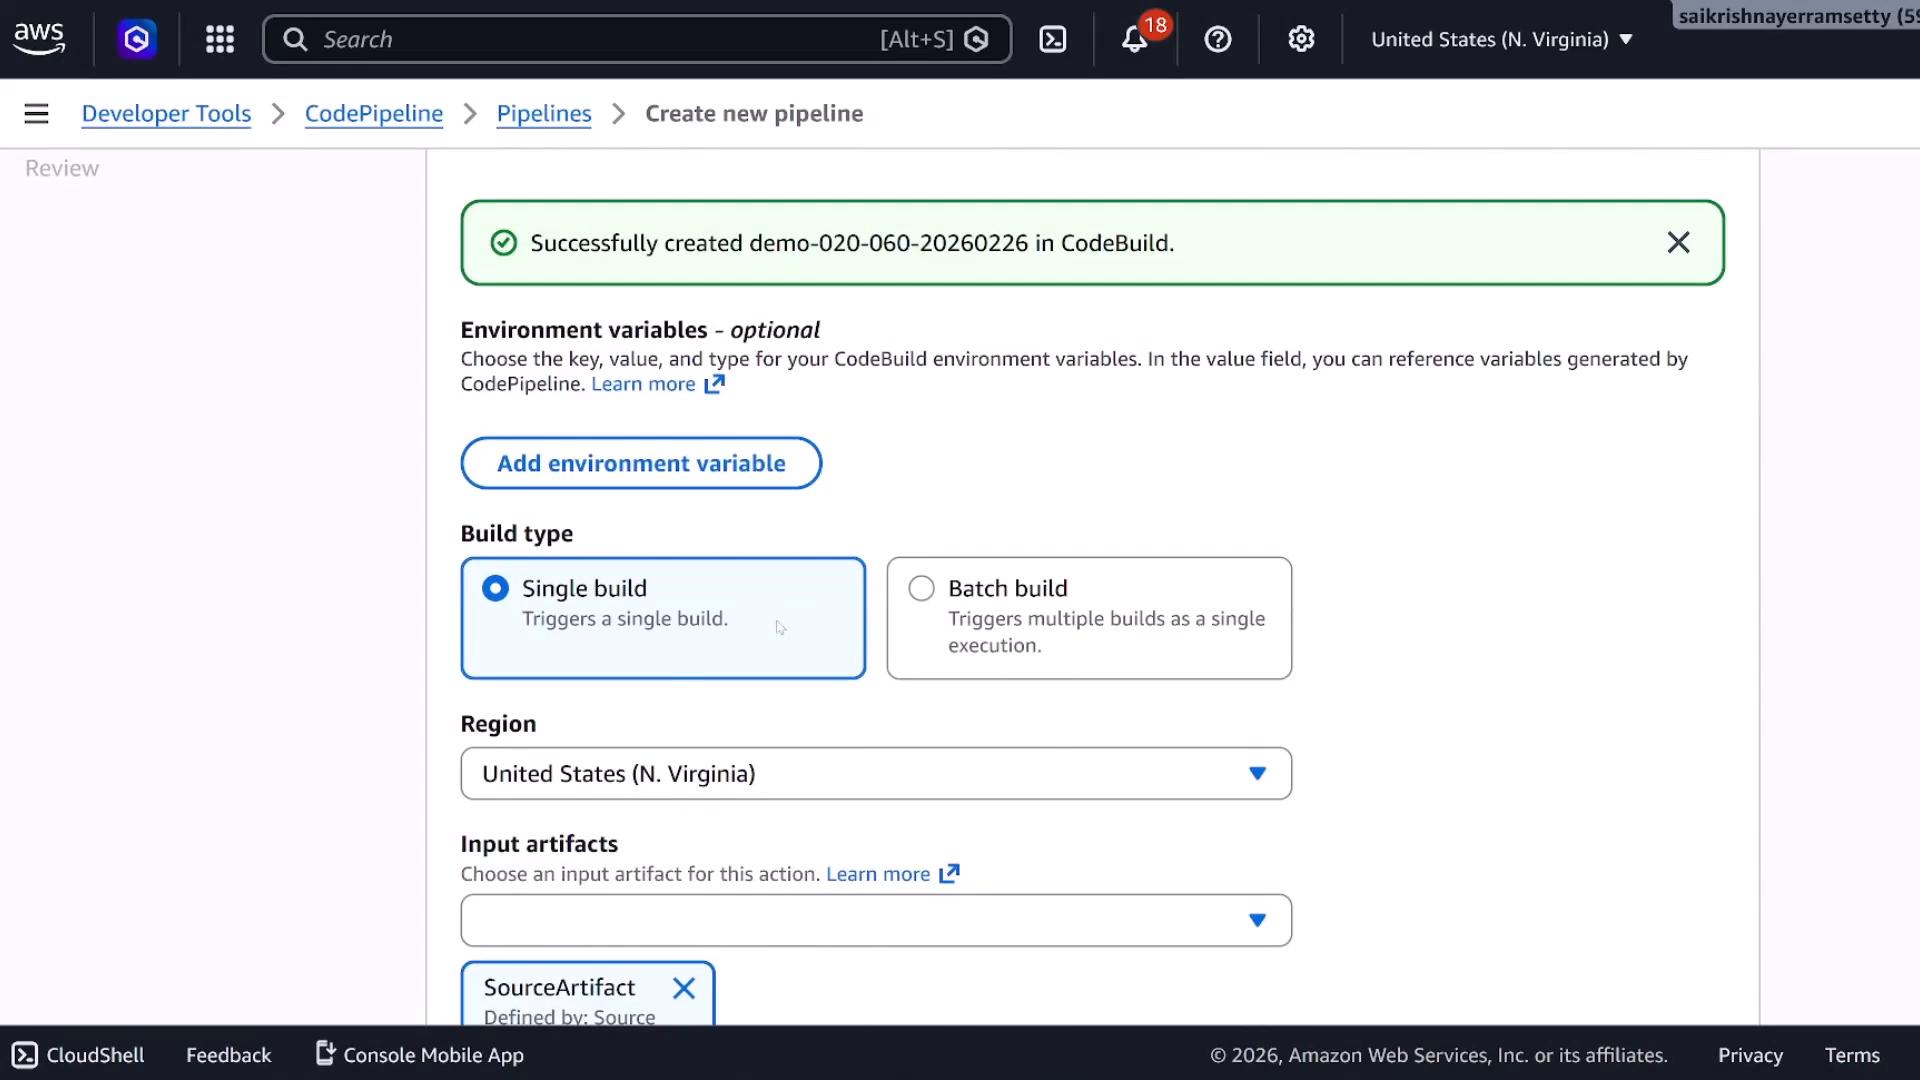This screenshot has height=1080, width=1920.
Task: Open the Learn more link for environment variables
Action: [643, 384]
